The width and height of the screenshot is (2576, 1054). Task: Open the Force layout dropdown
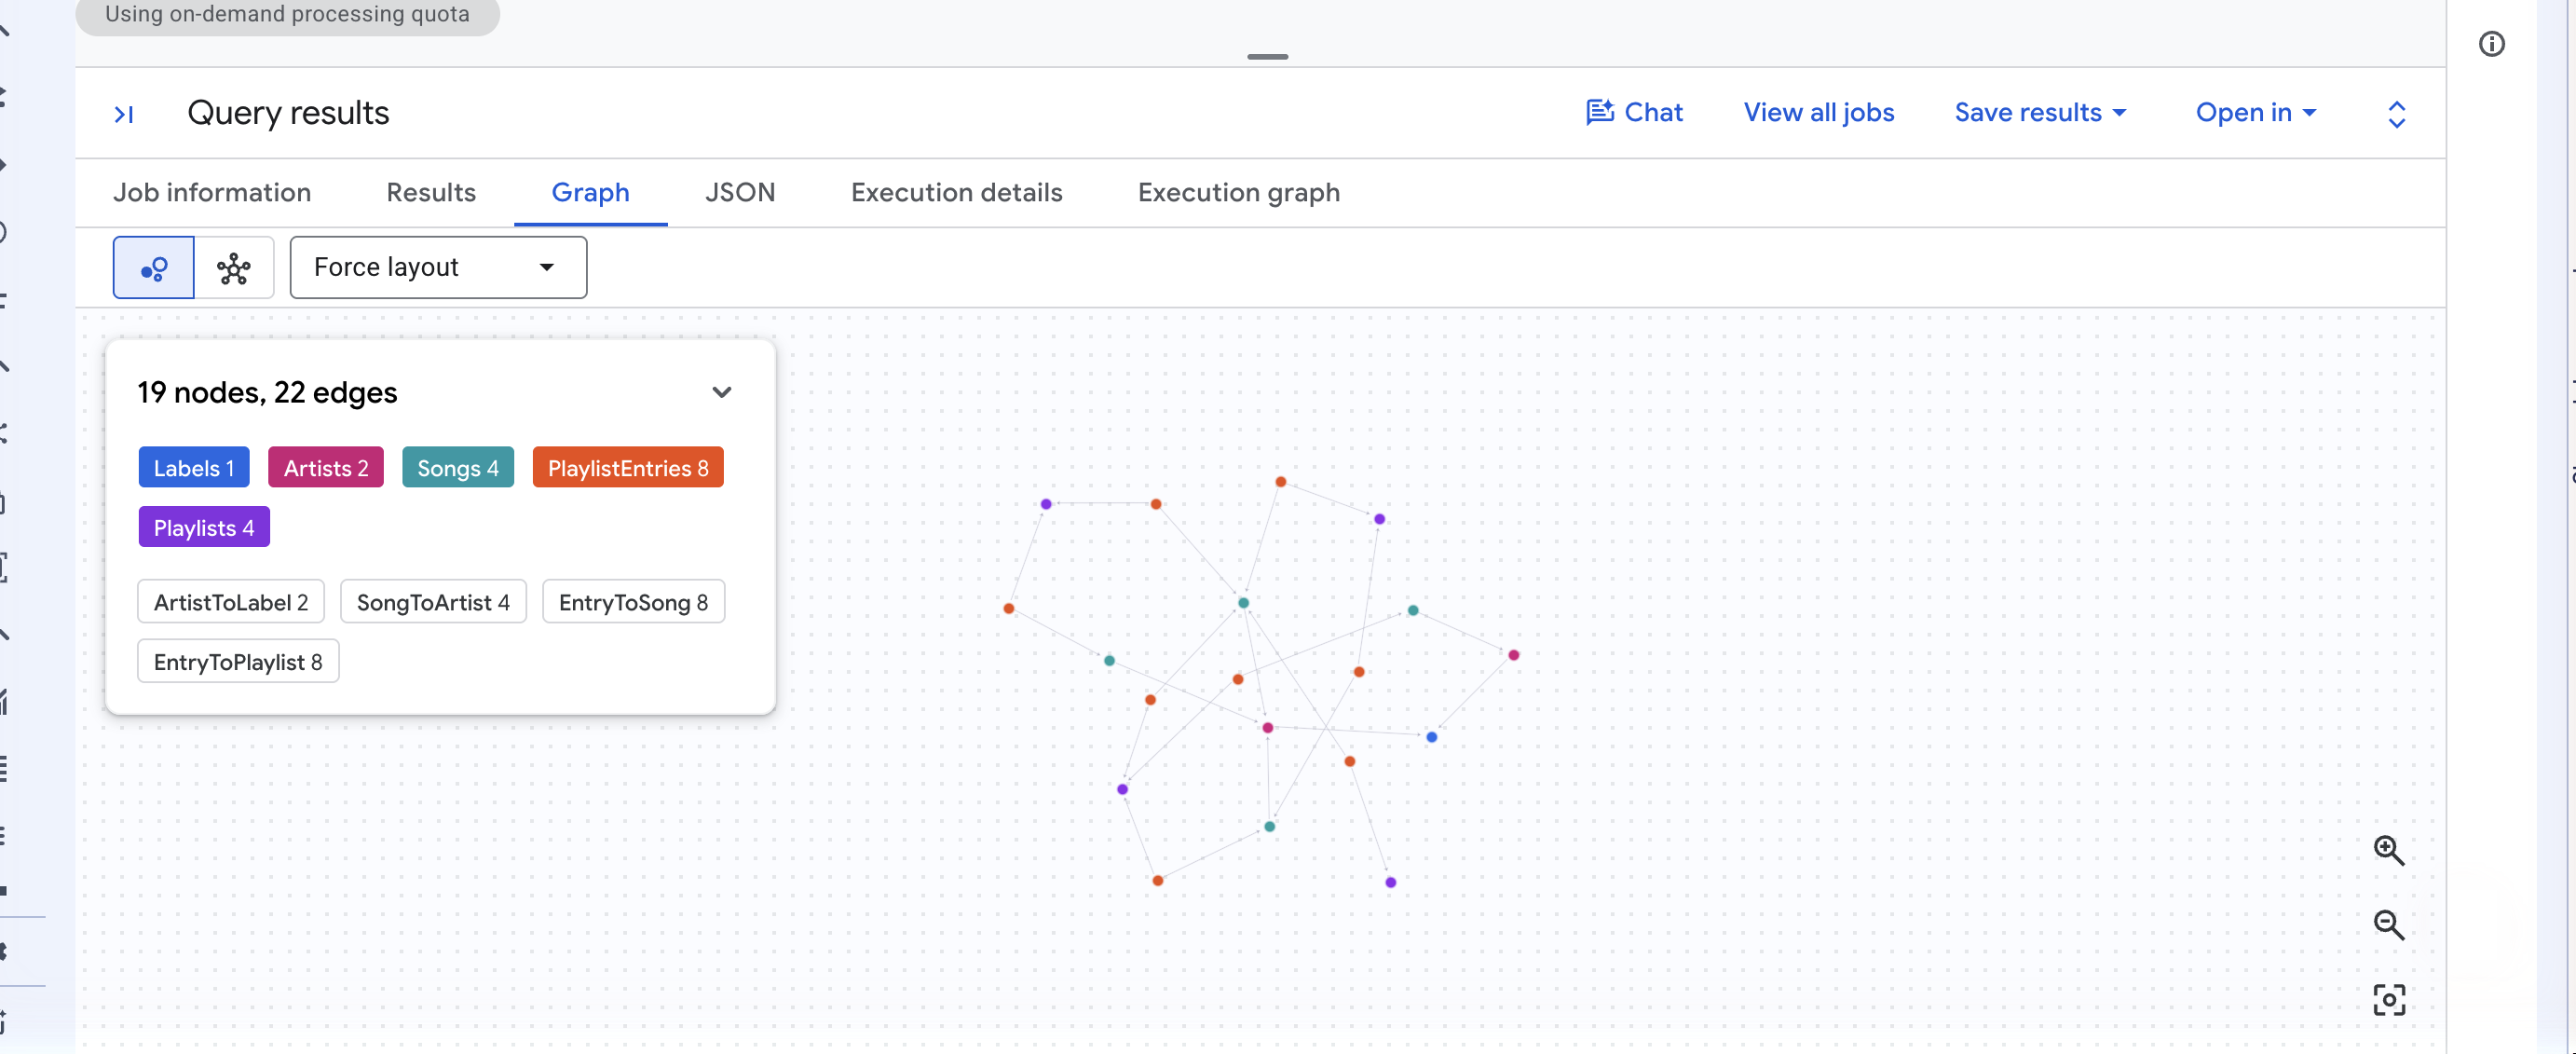tap(438, 268)
